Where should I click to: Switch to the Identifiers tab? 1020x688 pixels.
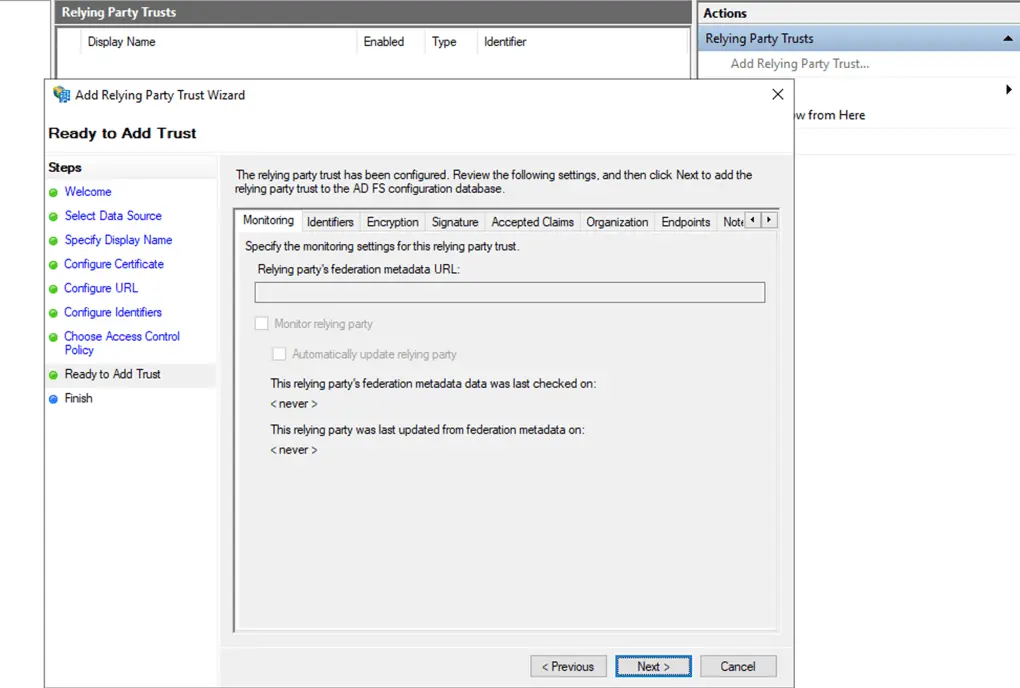330,222
